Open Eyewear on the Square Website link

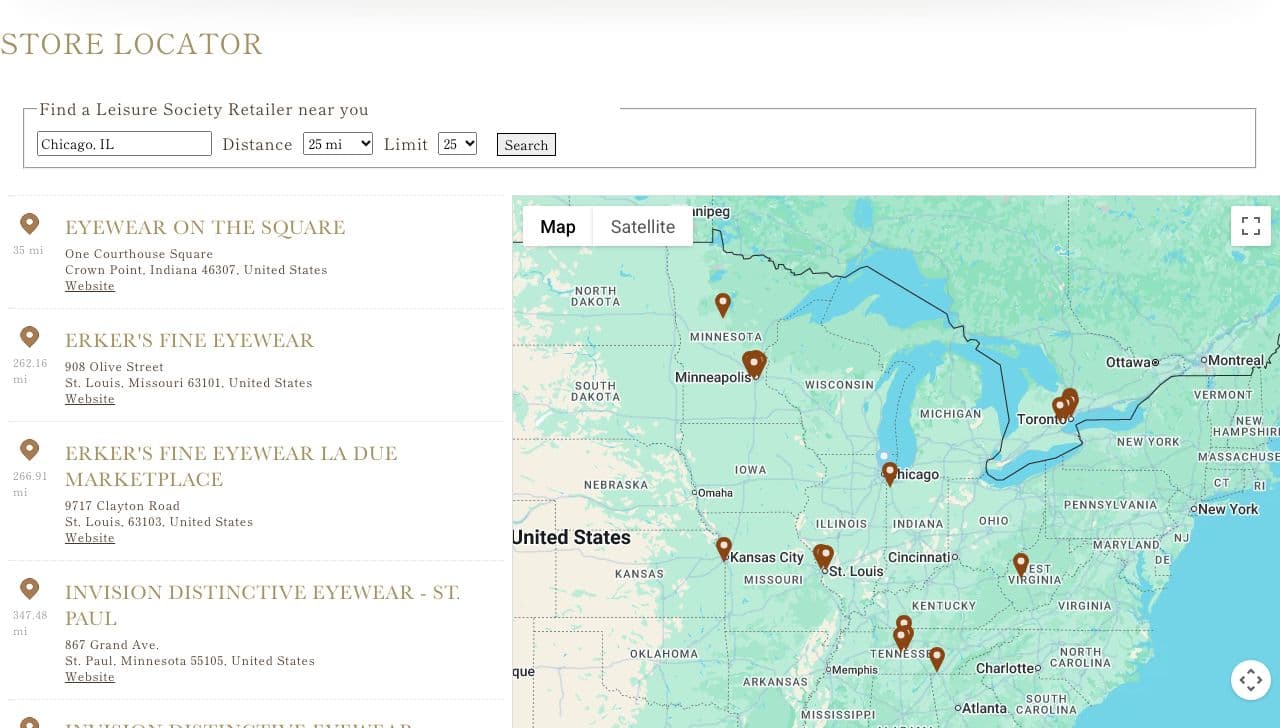pyautogui.click(x=90, y=286)
